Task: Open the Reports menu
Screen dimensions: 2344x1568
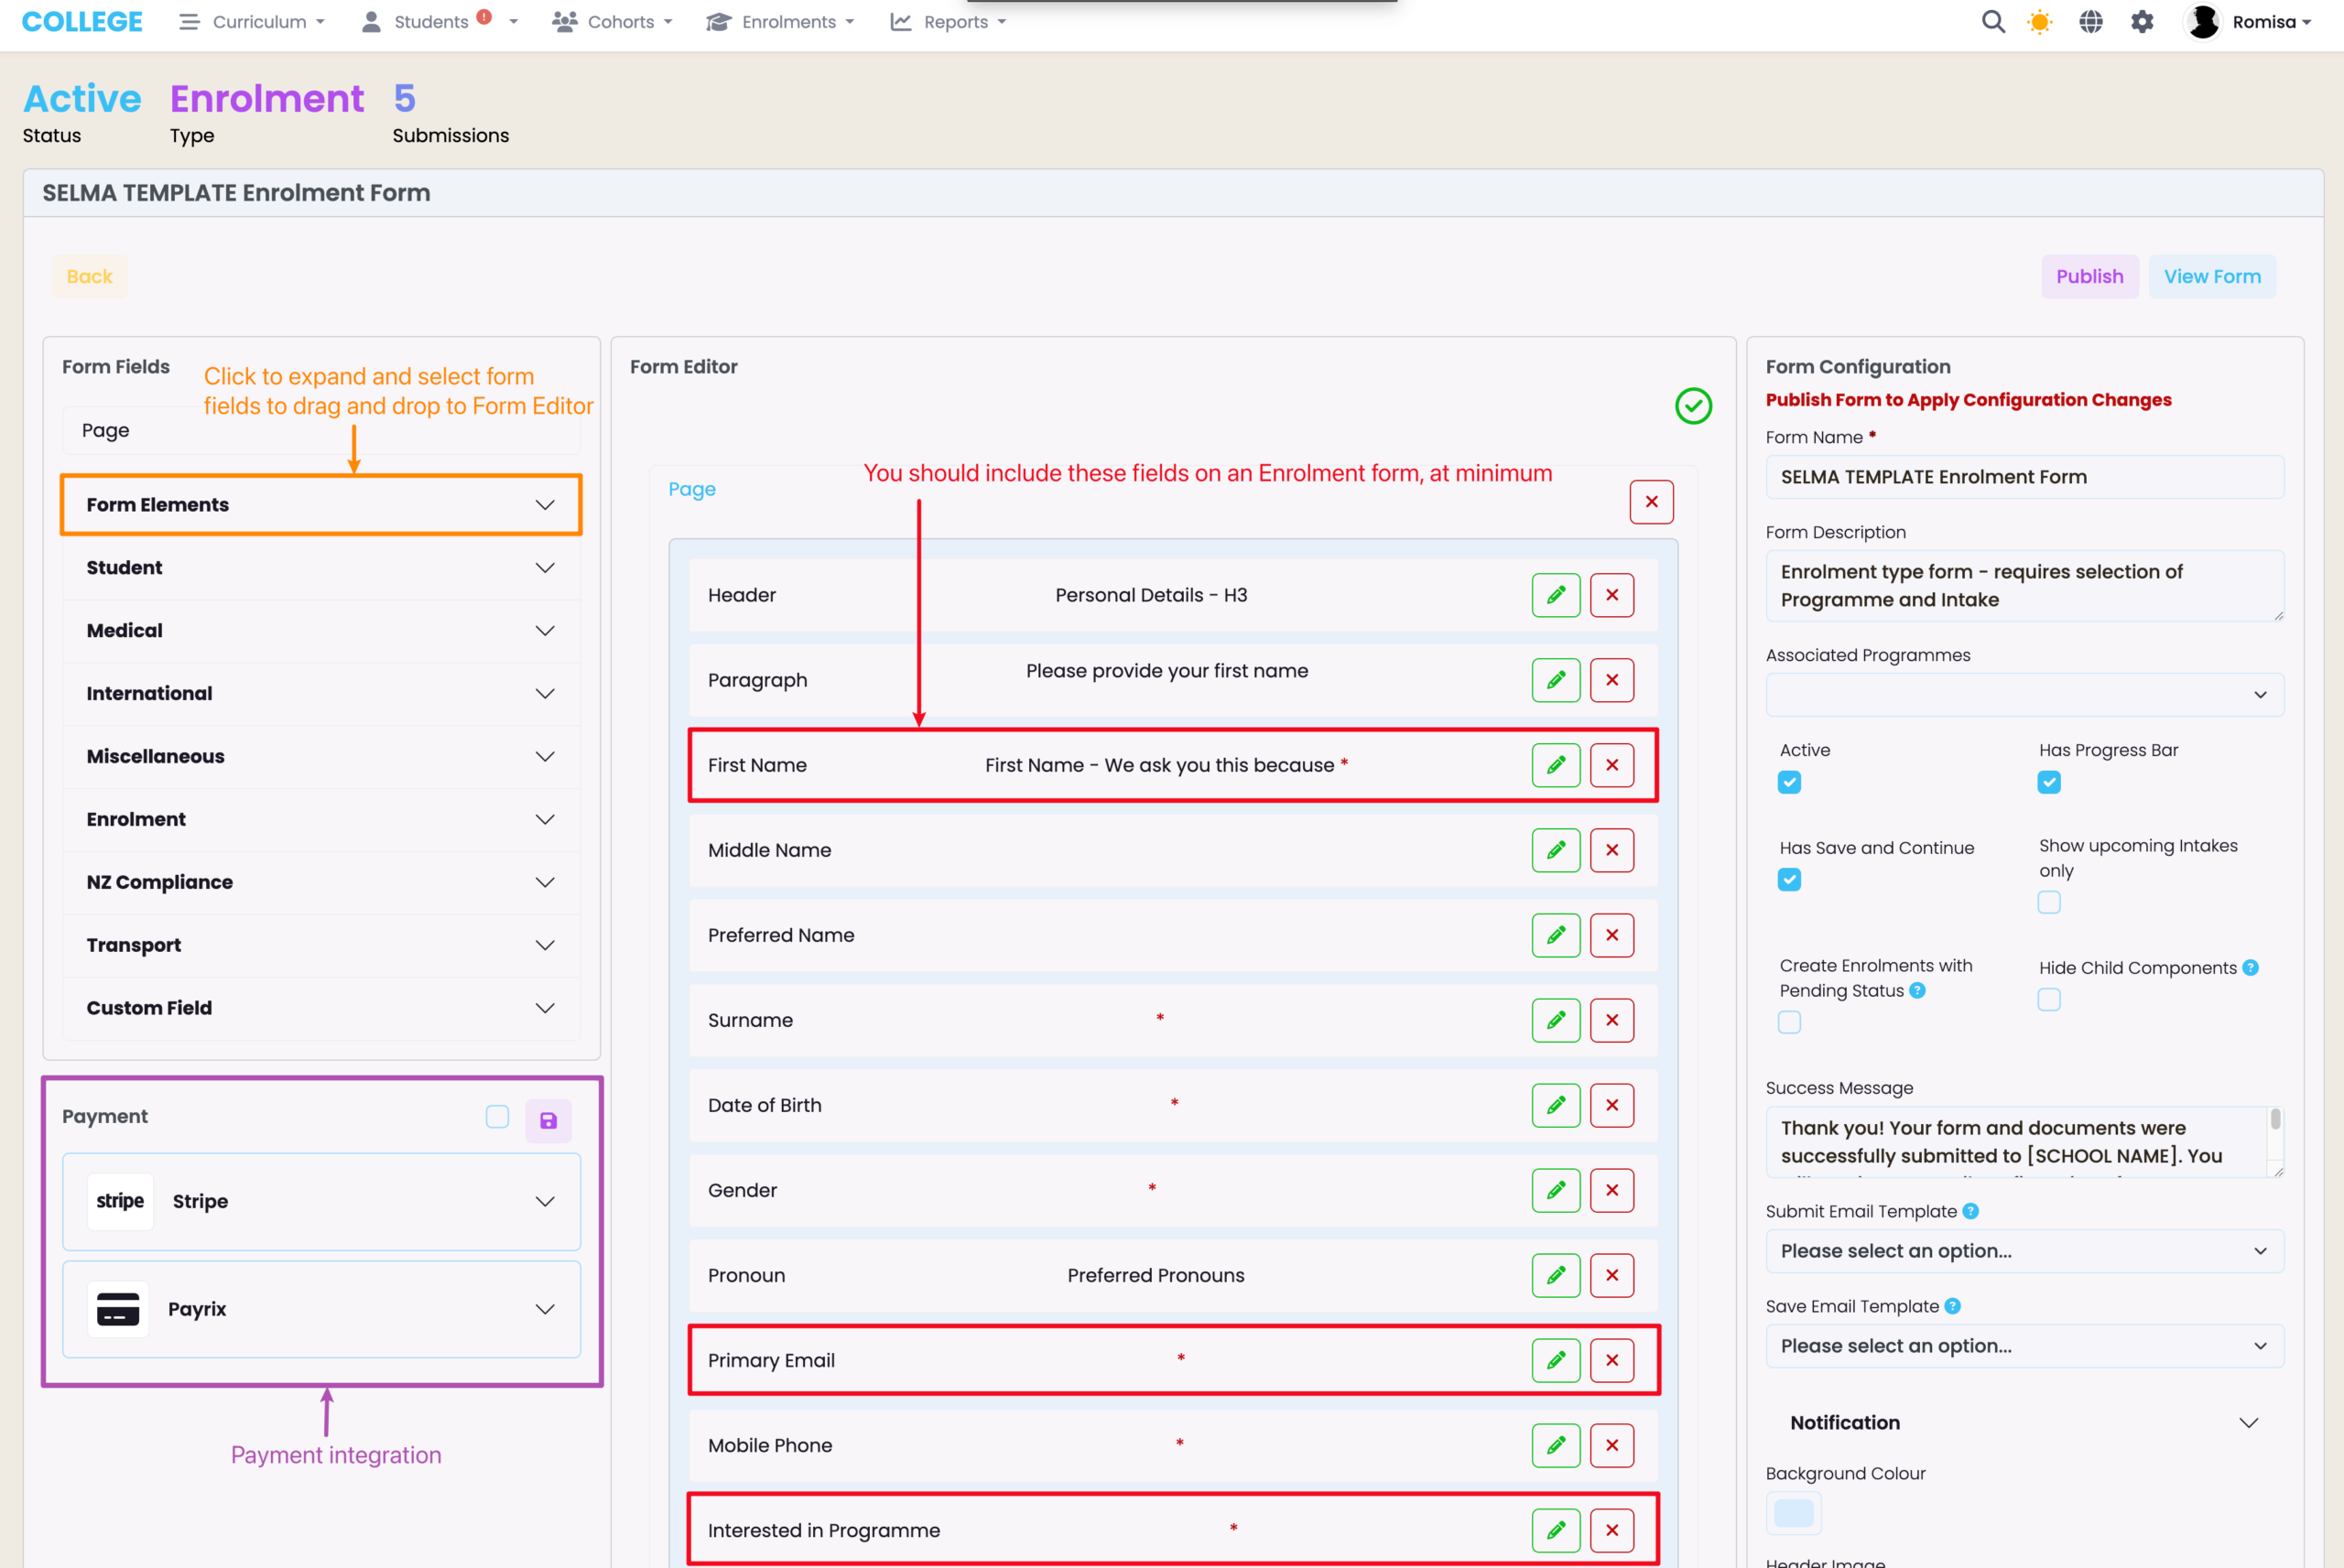Action: (x=947, y=22)
